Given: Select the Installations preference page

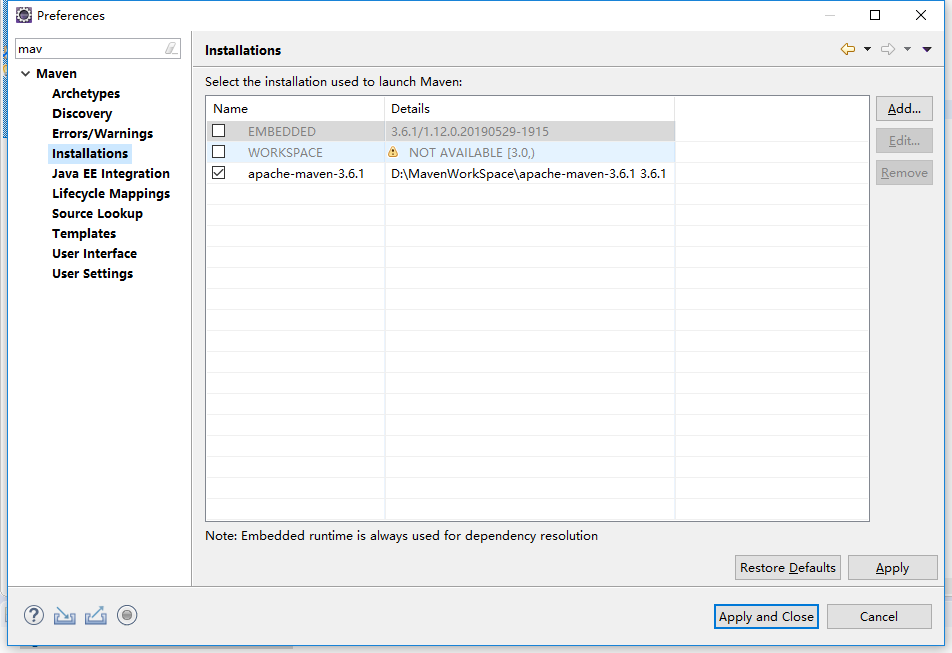Looking at the screenshot, I should (x=90, y=154).
